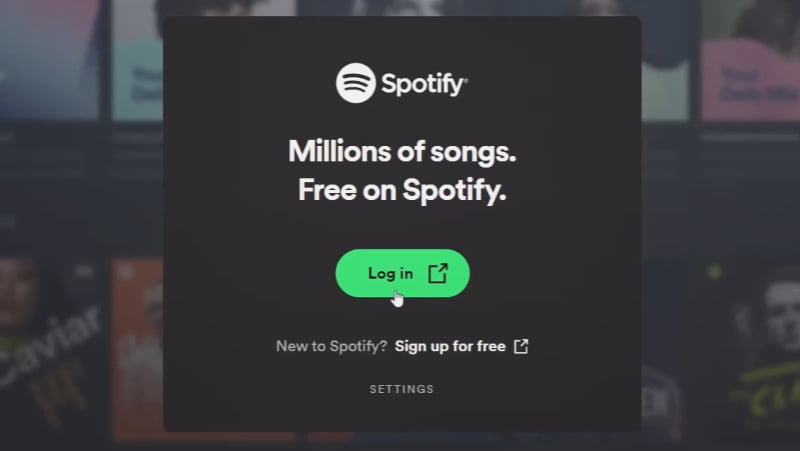Click the Spotify wordmark text
This screenshot has height=451, width=800.
click(424, 84)
